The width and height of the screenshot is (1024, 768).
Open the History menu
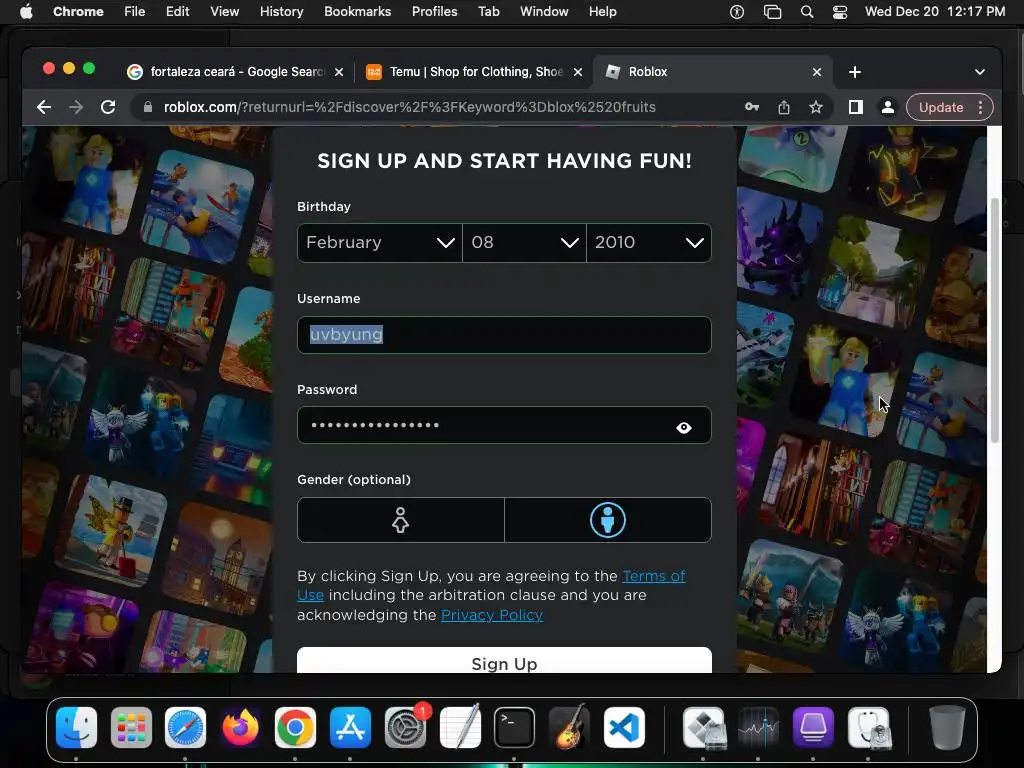281,12
